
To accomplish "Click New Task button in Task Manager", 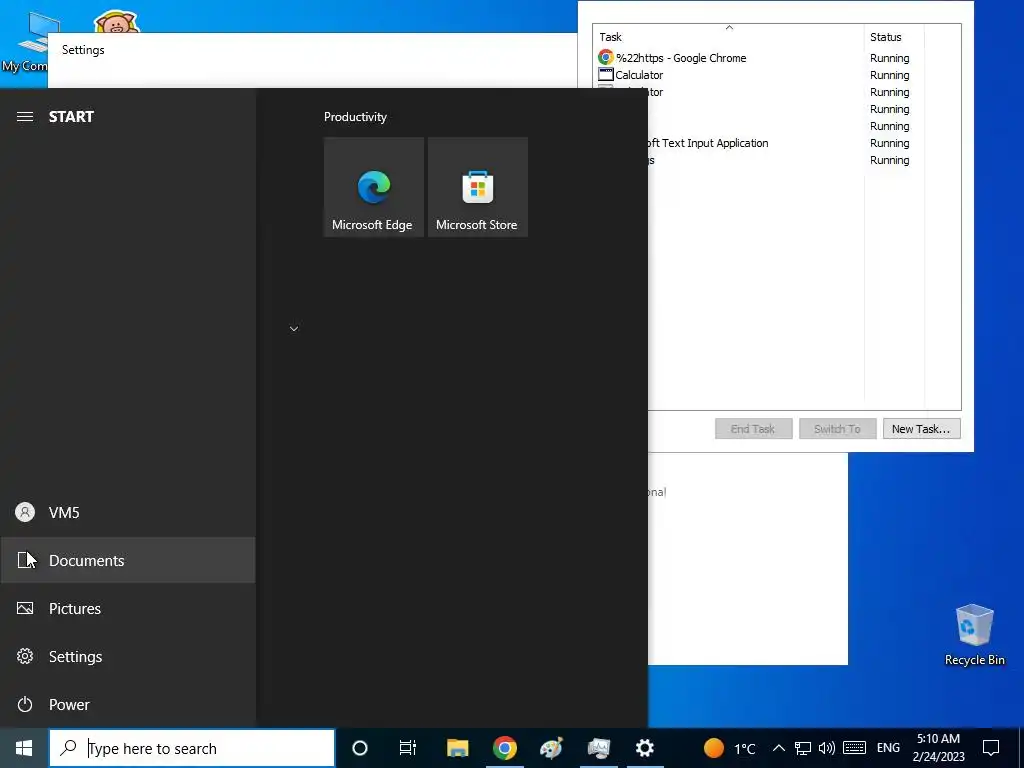I will 921,429.
